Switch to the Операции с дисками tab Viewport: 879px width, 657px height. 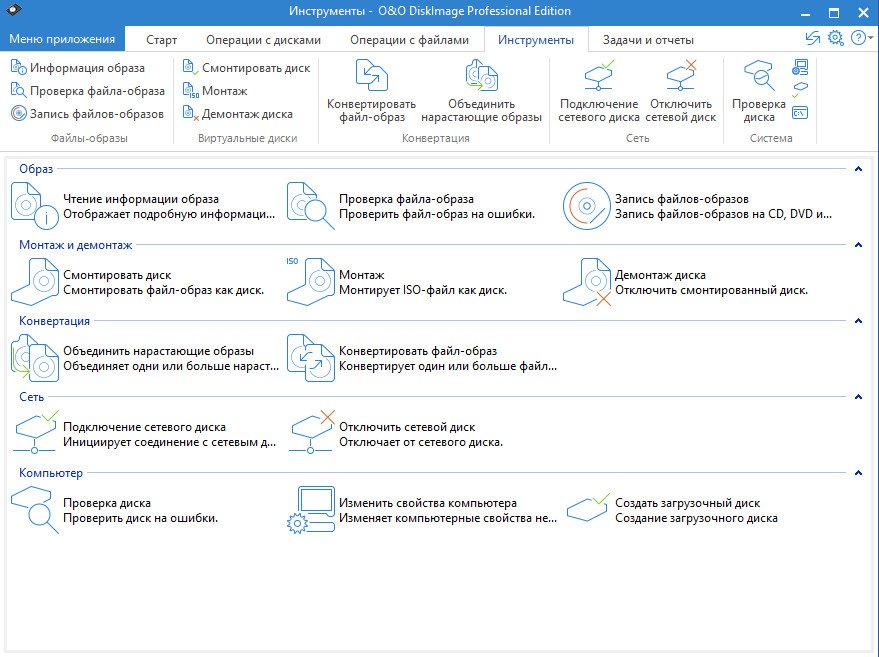263,40
